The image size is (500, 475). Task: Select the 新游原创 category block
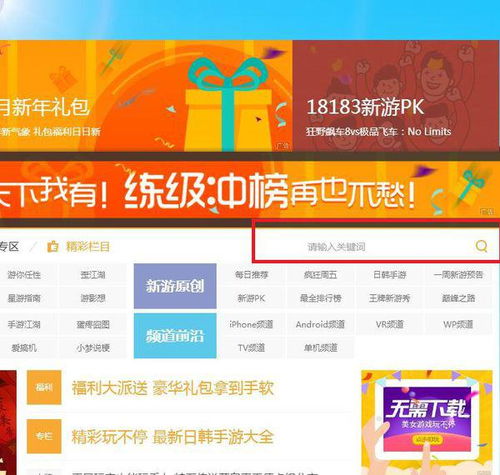pyautogui.click(x=175, y=286)
